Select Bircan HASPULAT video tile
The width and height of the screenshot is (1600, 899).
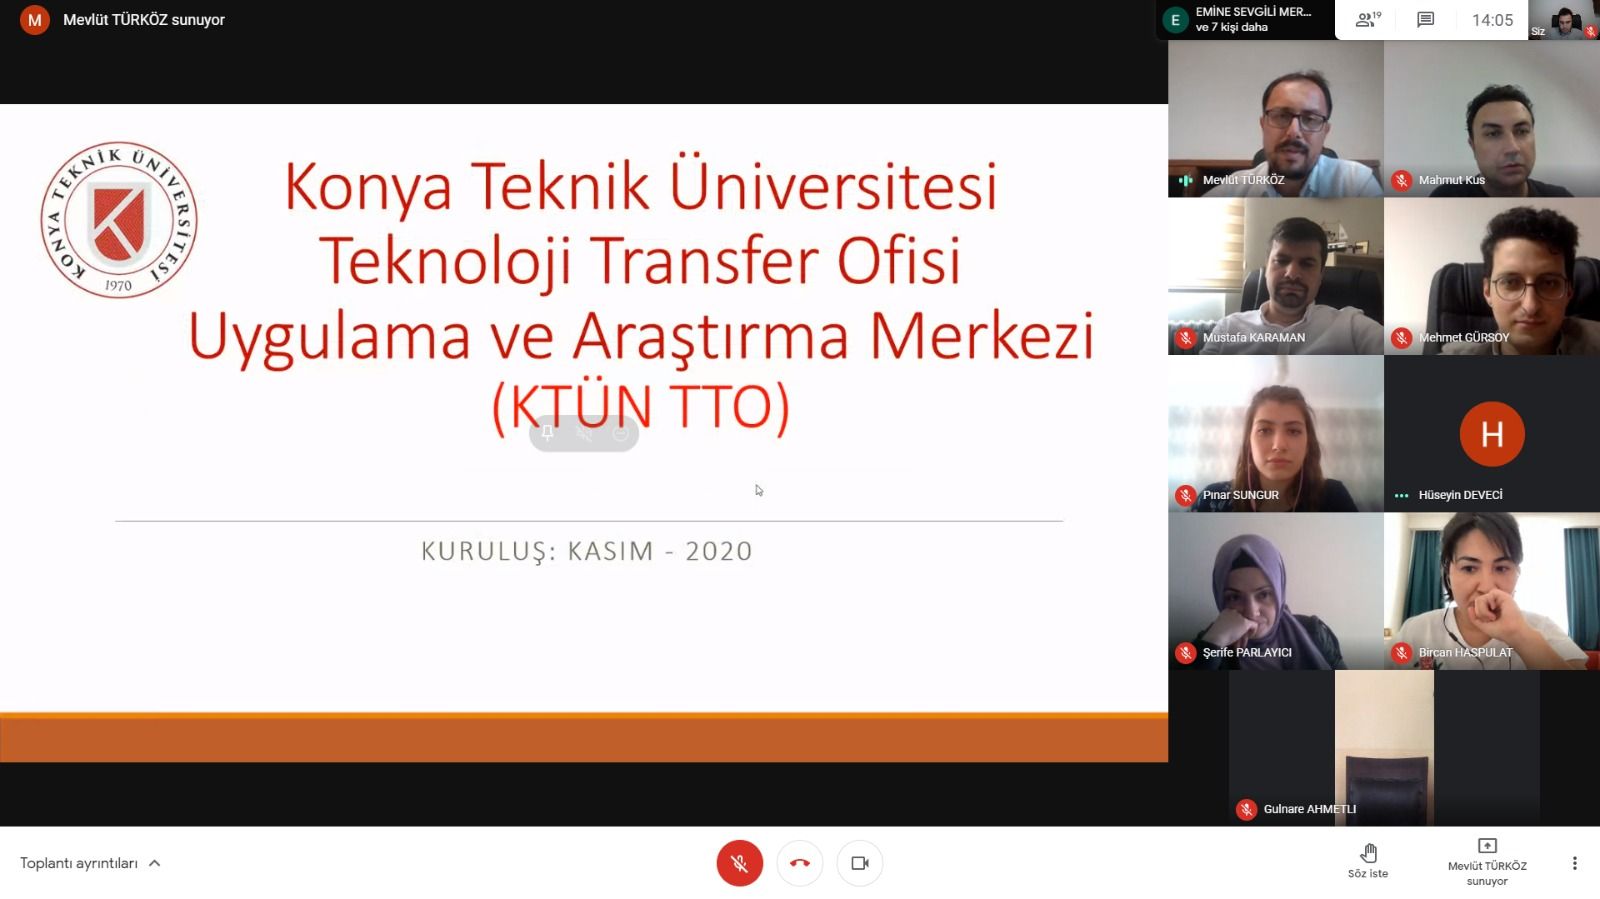point(1492,591)
